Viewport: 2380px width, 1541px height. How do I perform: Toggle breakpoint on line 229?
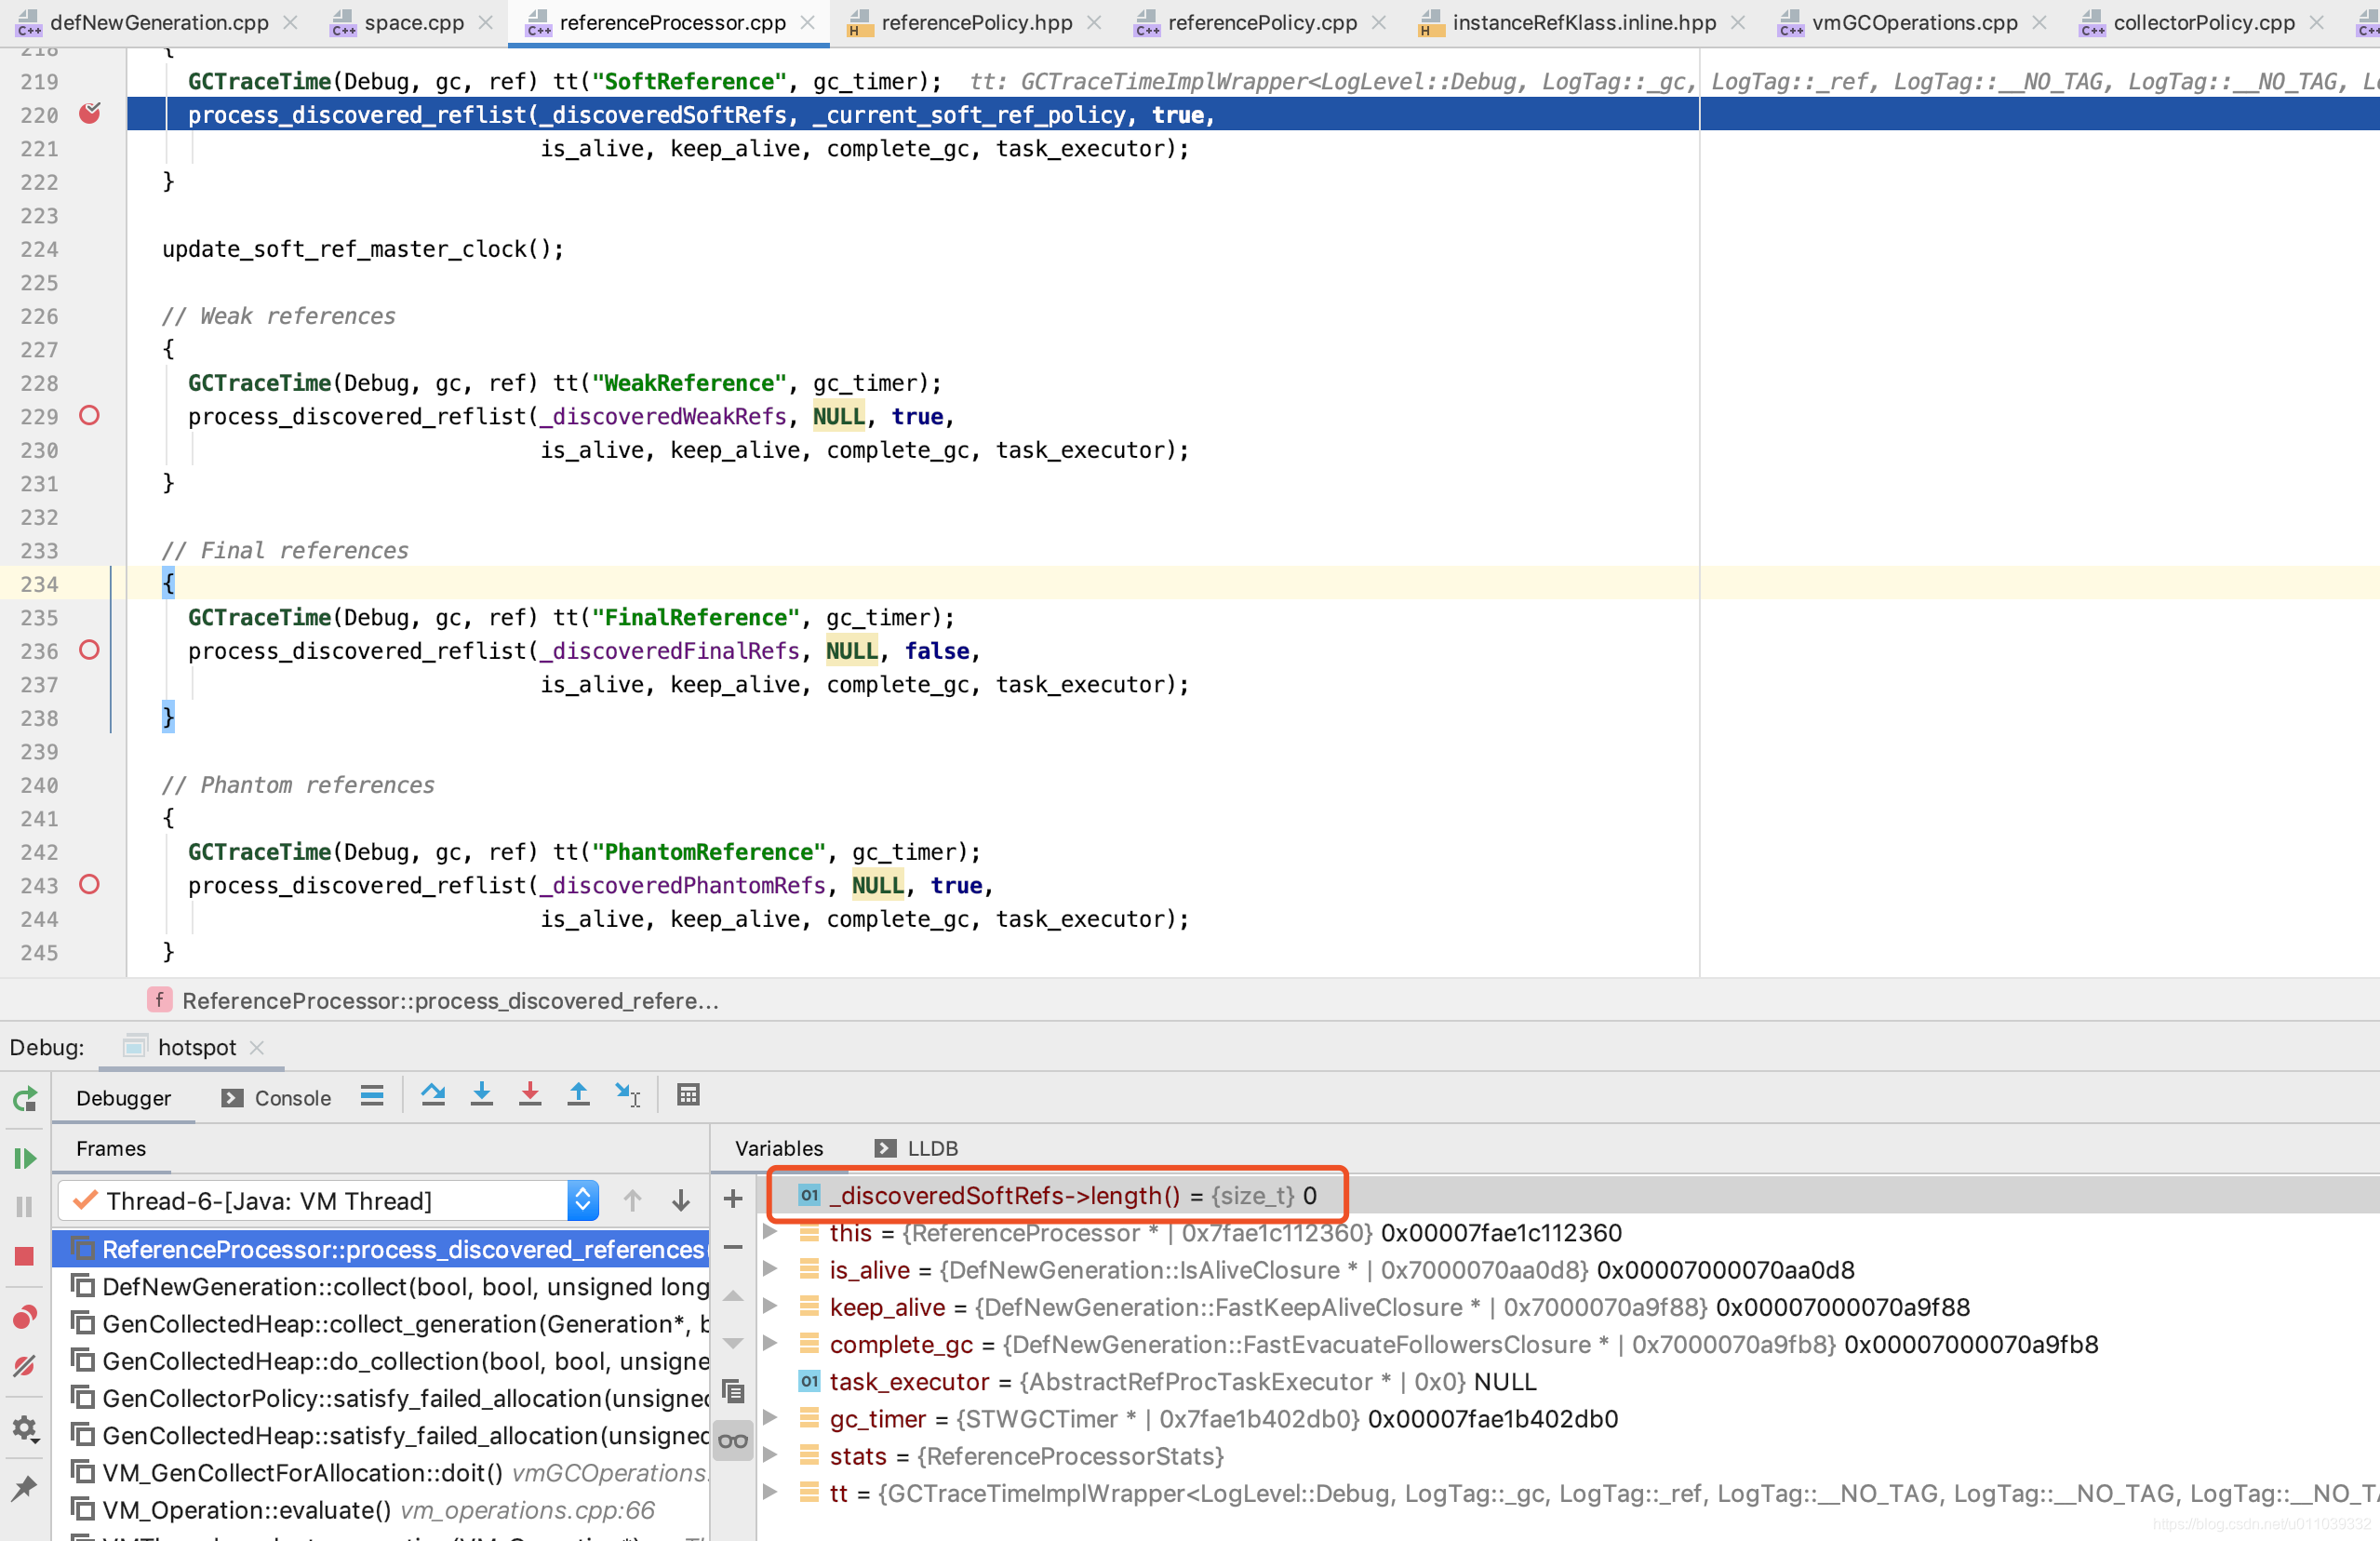(x=89, y=416)
